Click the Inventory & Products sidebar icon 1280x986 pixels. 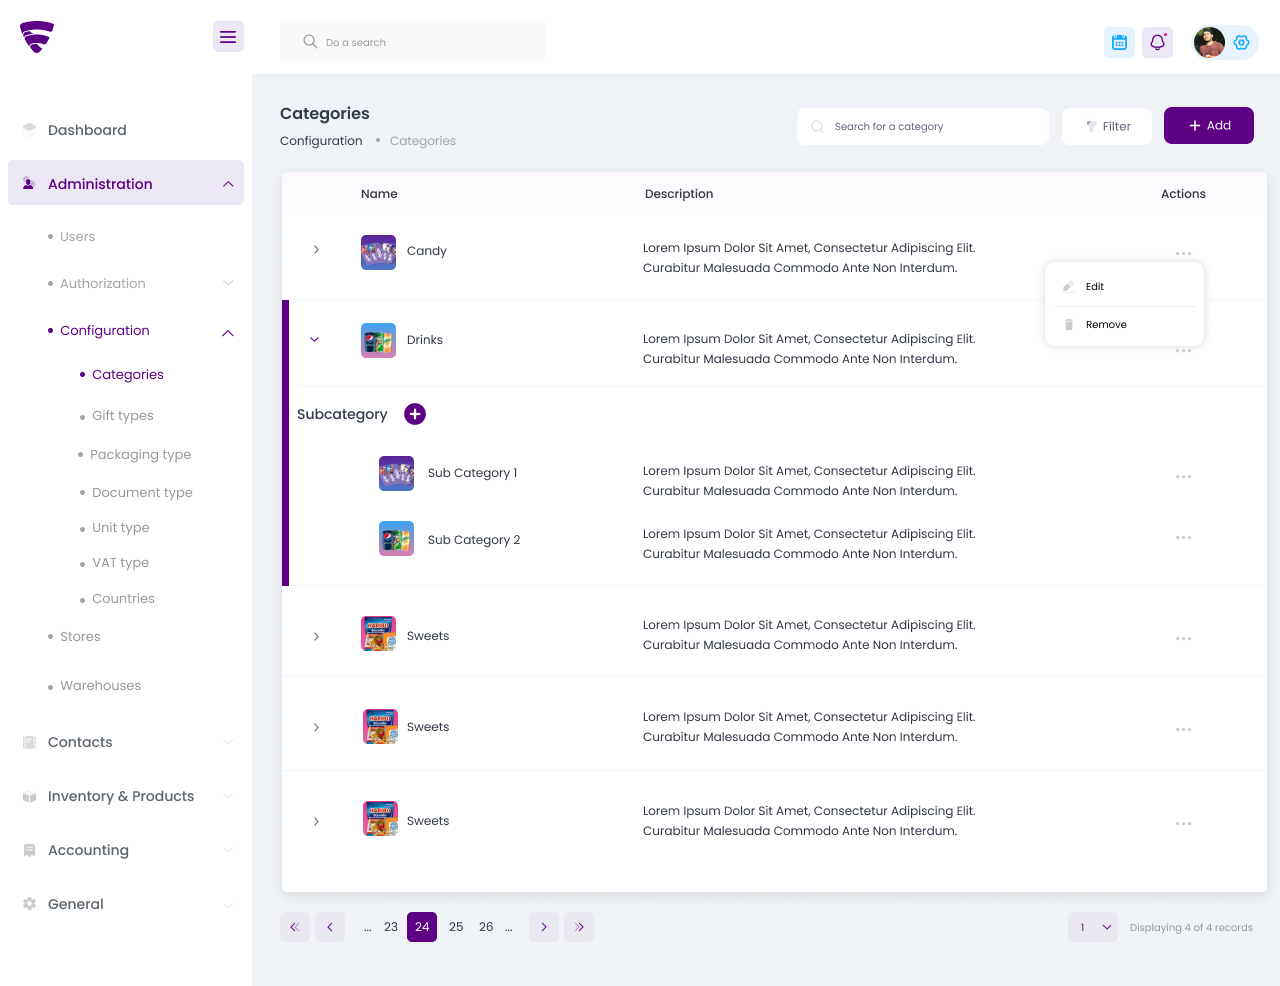29,797
